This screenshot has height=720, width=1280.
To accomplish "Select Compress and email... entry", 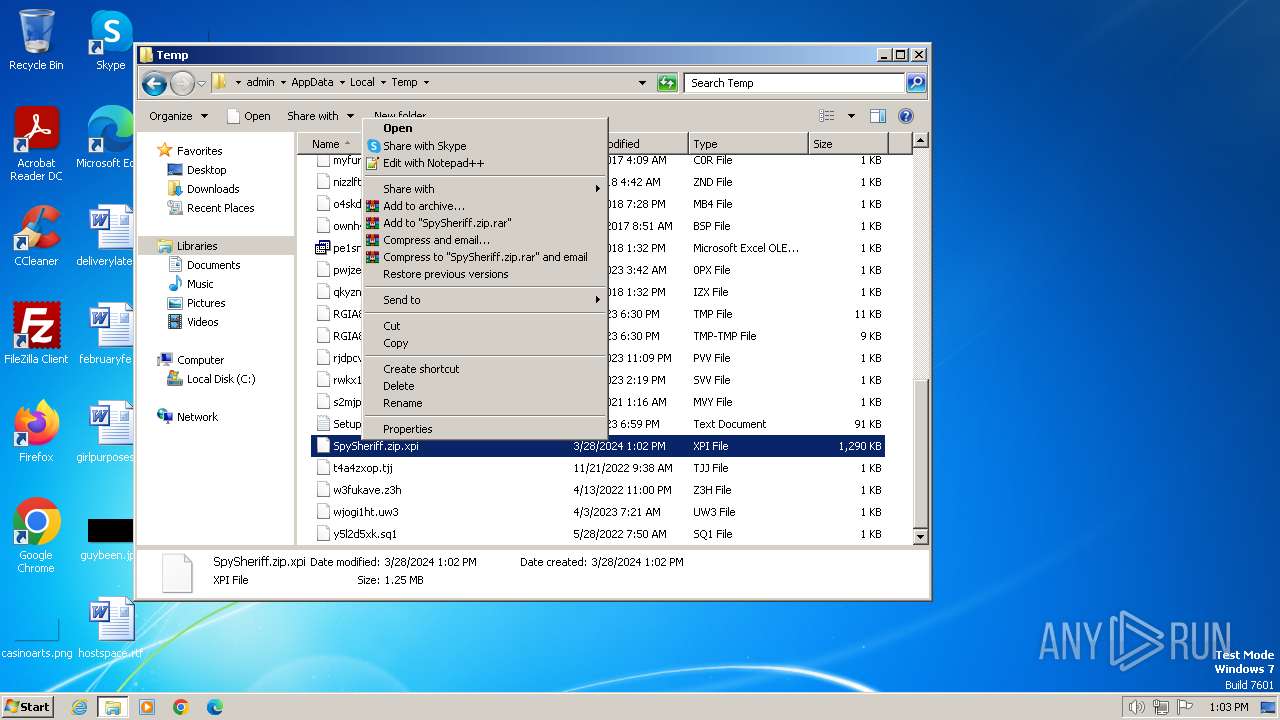I will tap(485, 240).
